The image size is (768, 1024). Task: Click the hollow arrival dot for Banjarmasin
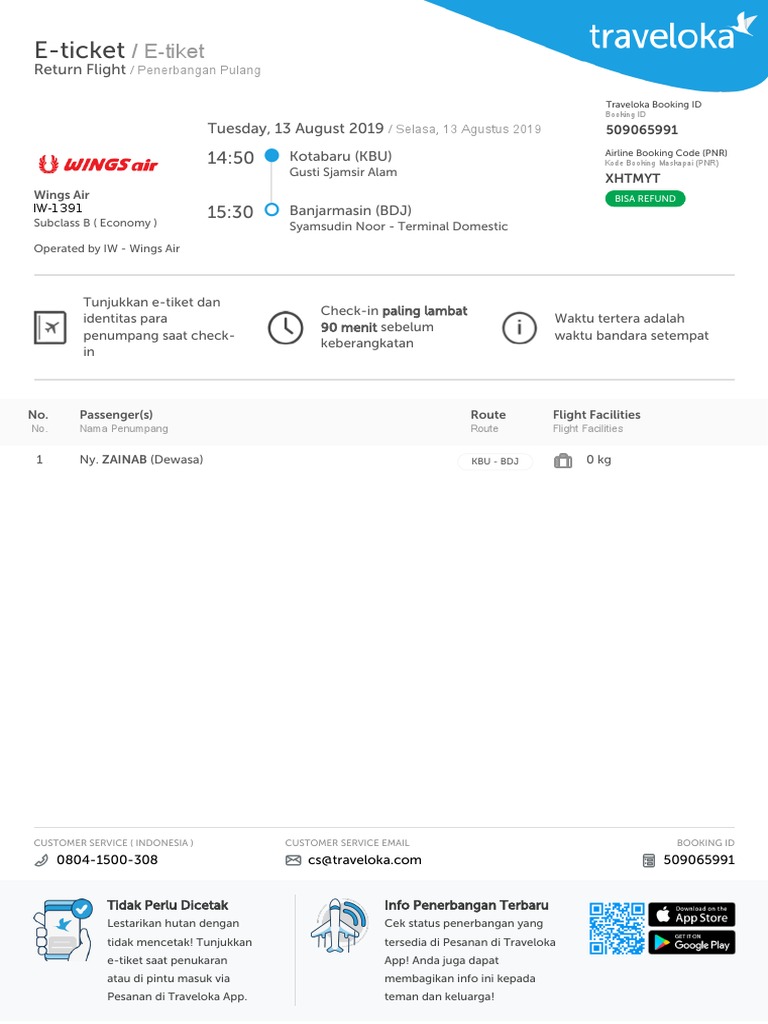click(x=272, y=210)
